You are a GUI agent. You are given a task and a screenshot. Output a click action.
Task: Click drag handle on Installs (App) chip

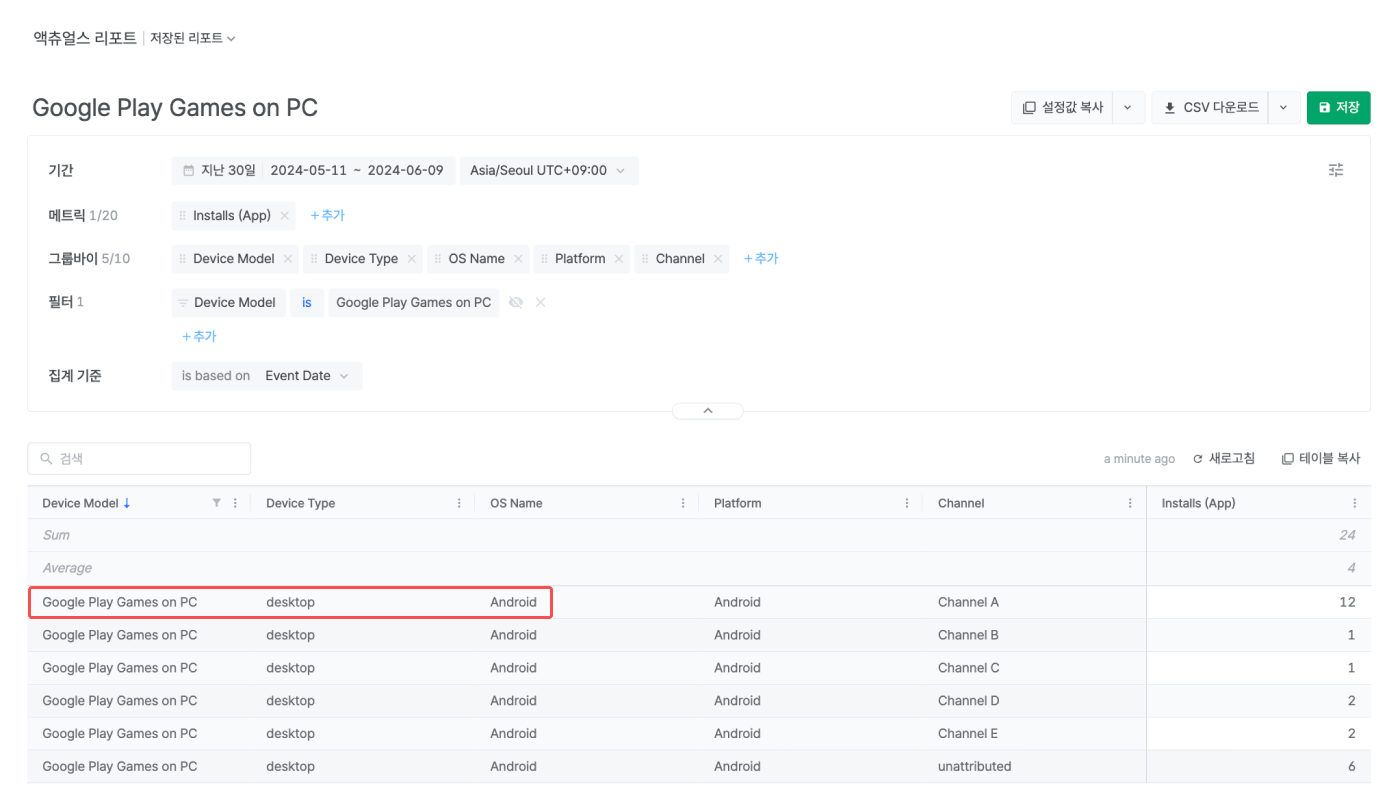point(182,215)
